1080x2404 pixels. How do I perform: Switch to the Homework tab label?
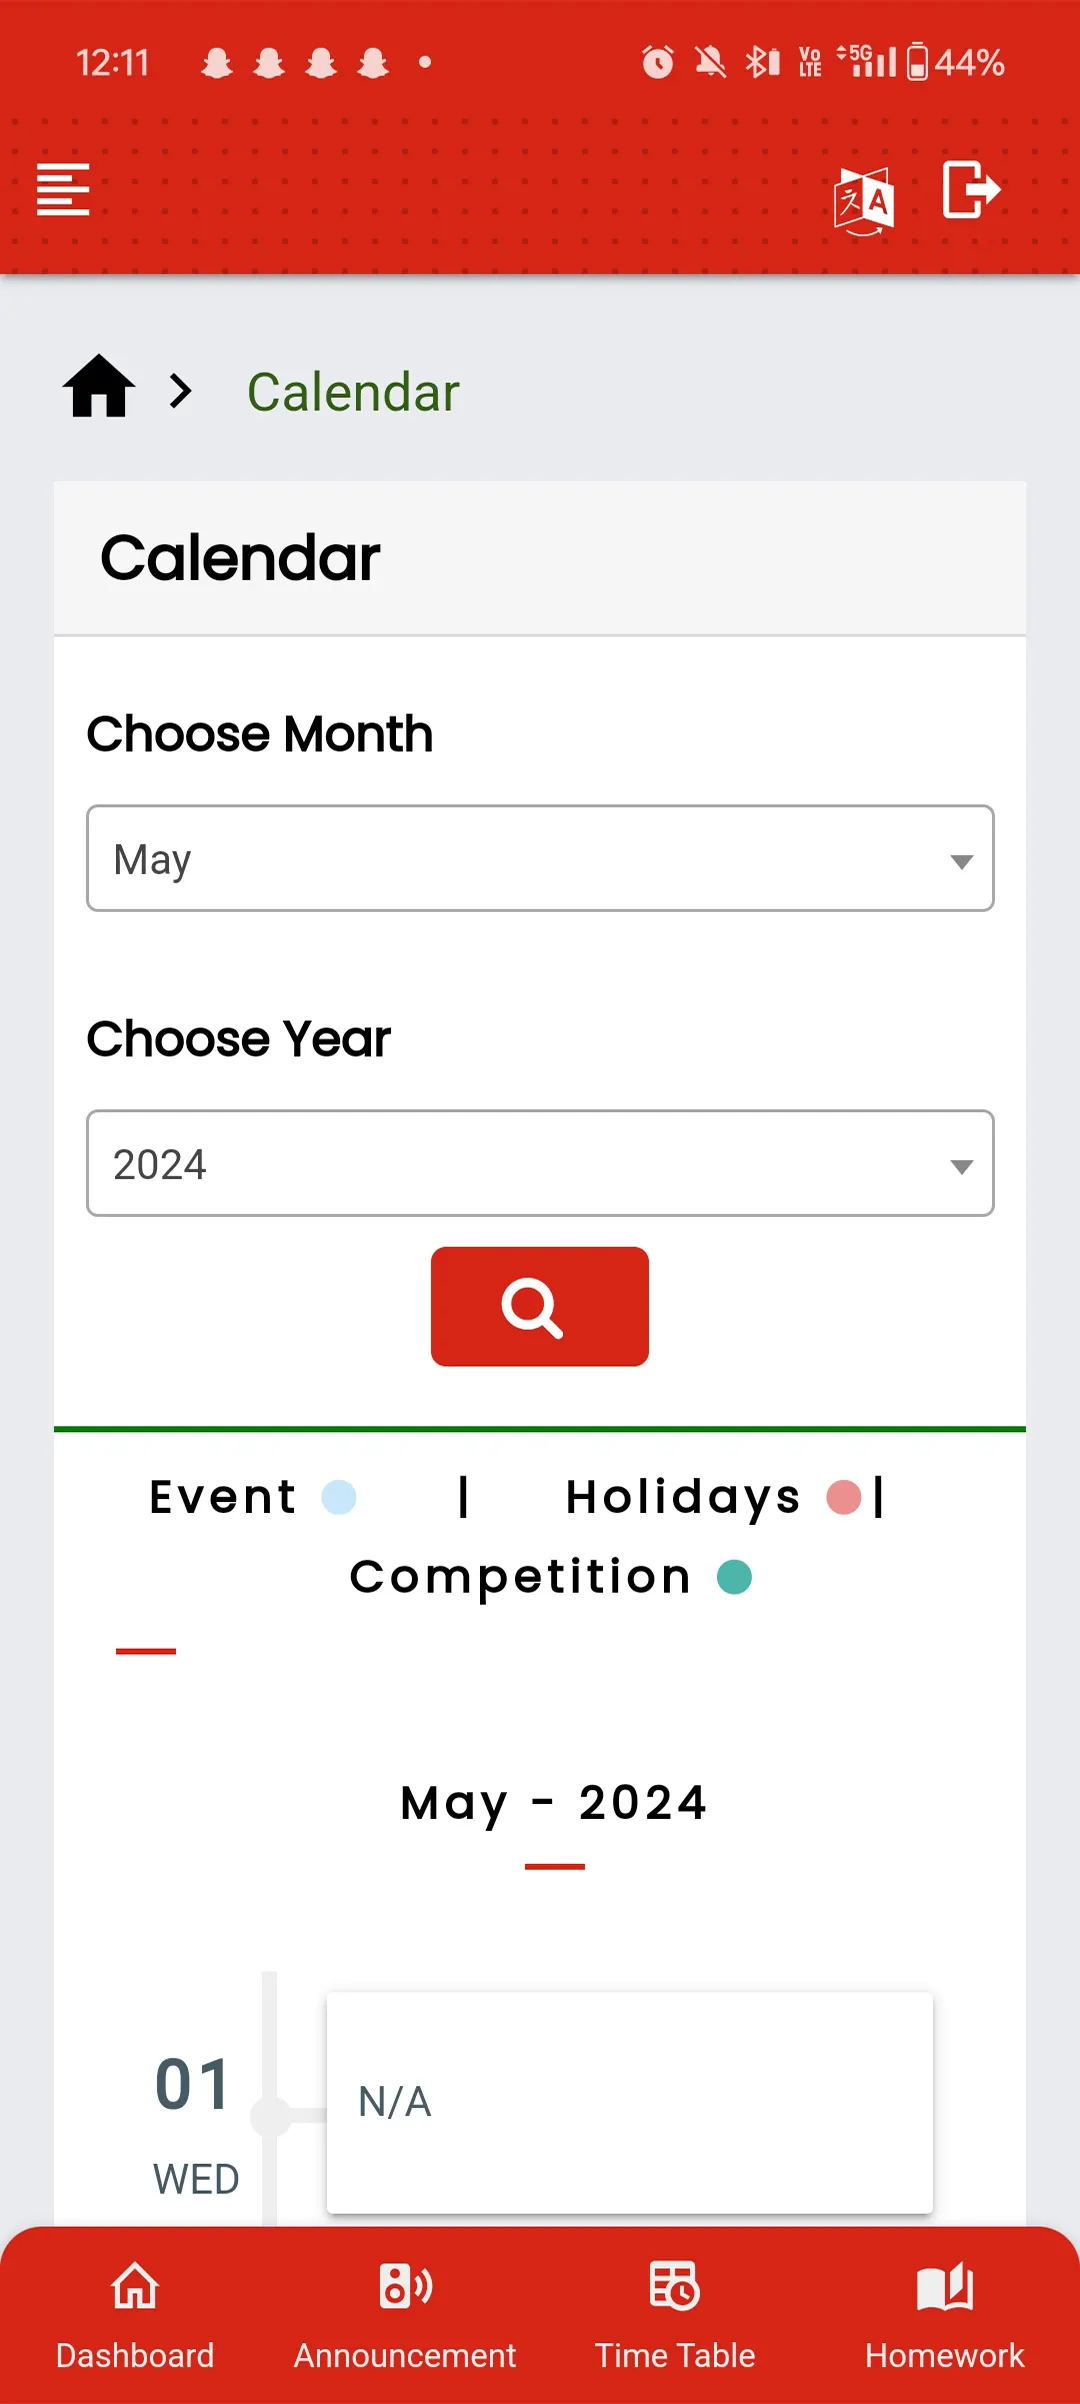[945, 2356]
